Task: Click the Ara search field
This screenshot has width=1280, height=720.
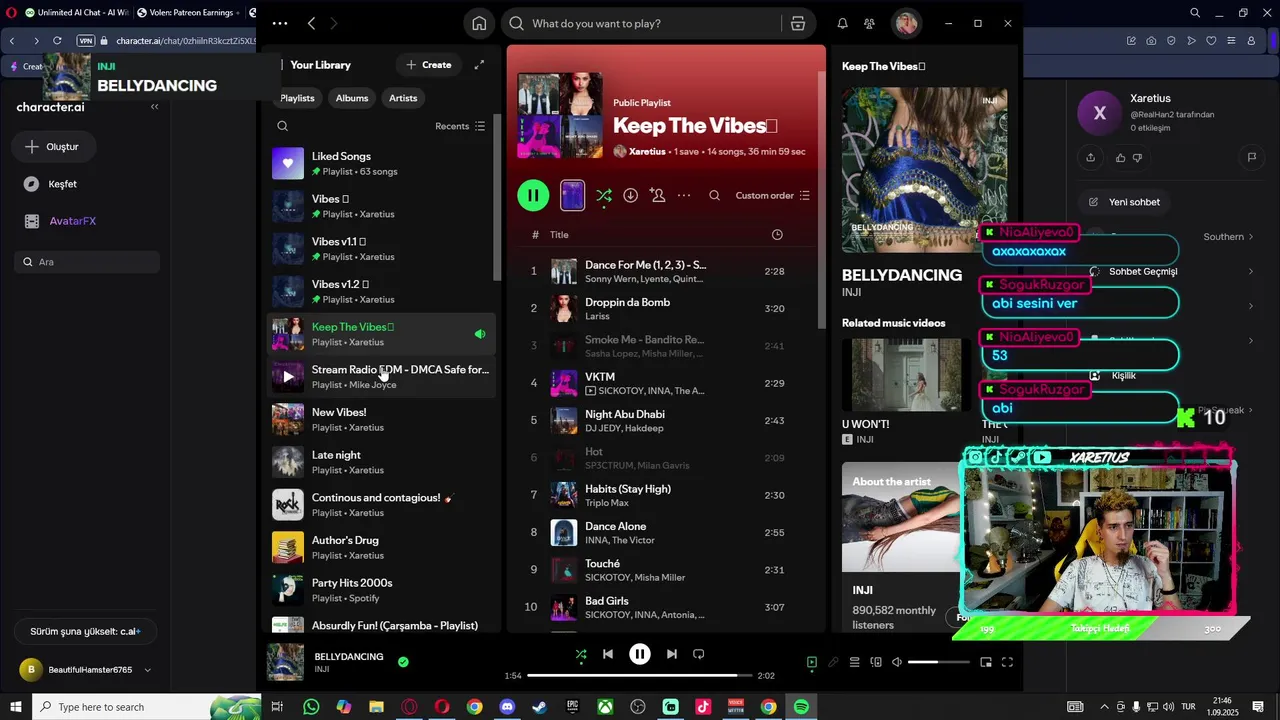Action: (x=87, y=262)
